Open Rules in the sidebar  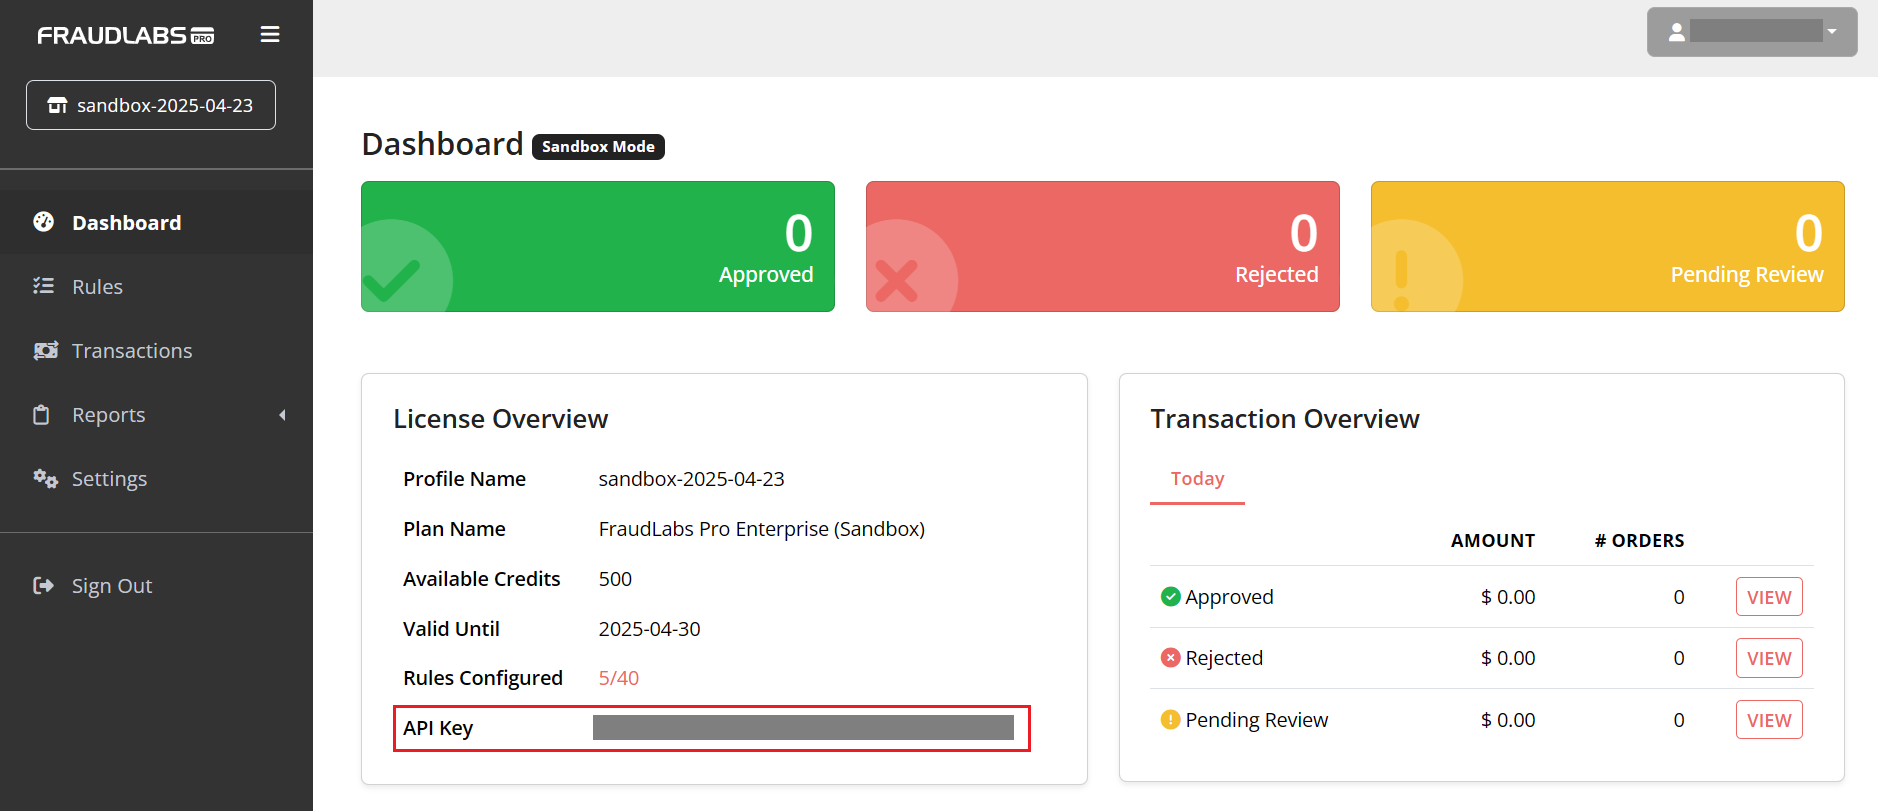click(156, 286)
